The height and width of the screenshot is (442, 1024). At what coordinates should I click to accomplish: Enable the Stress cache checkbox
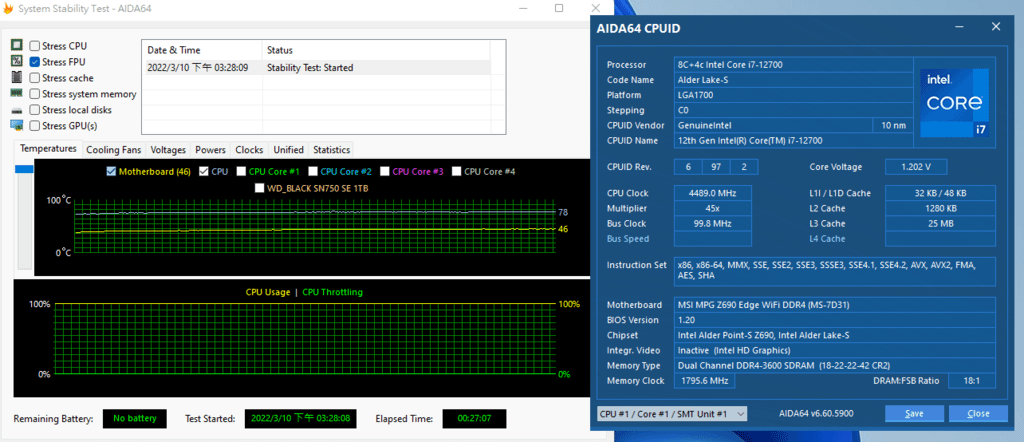(x=35, y=78)
